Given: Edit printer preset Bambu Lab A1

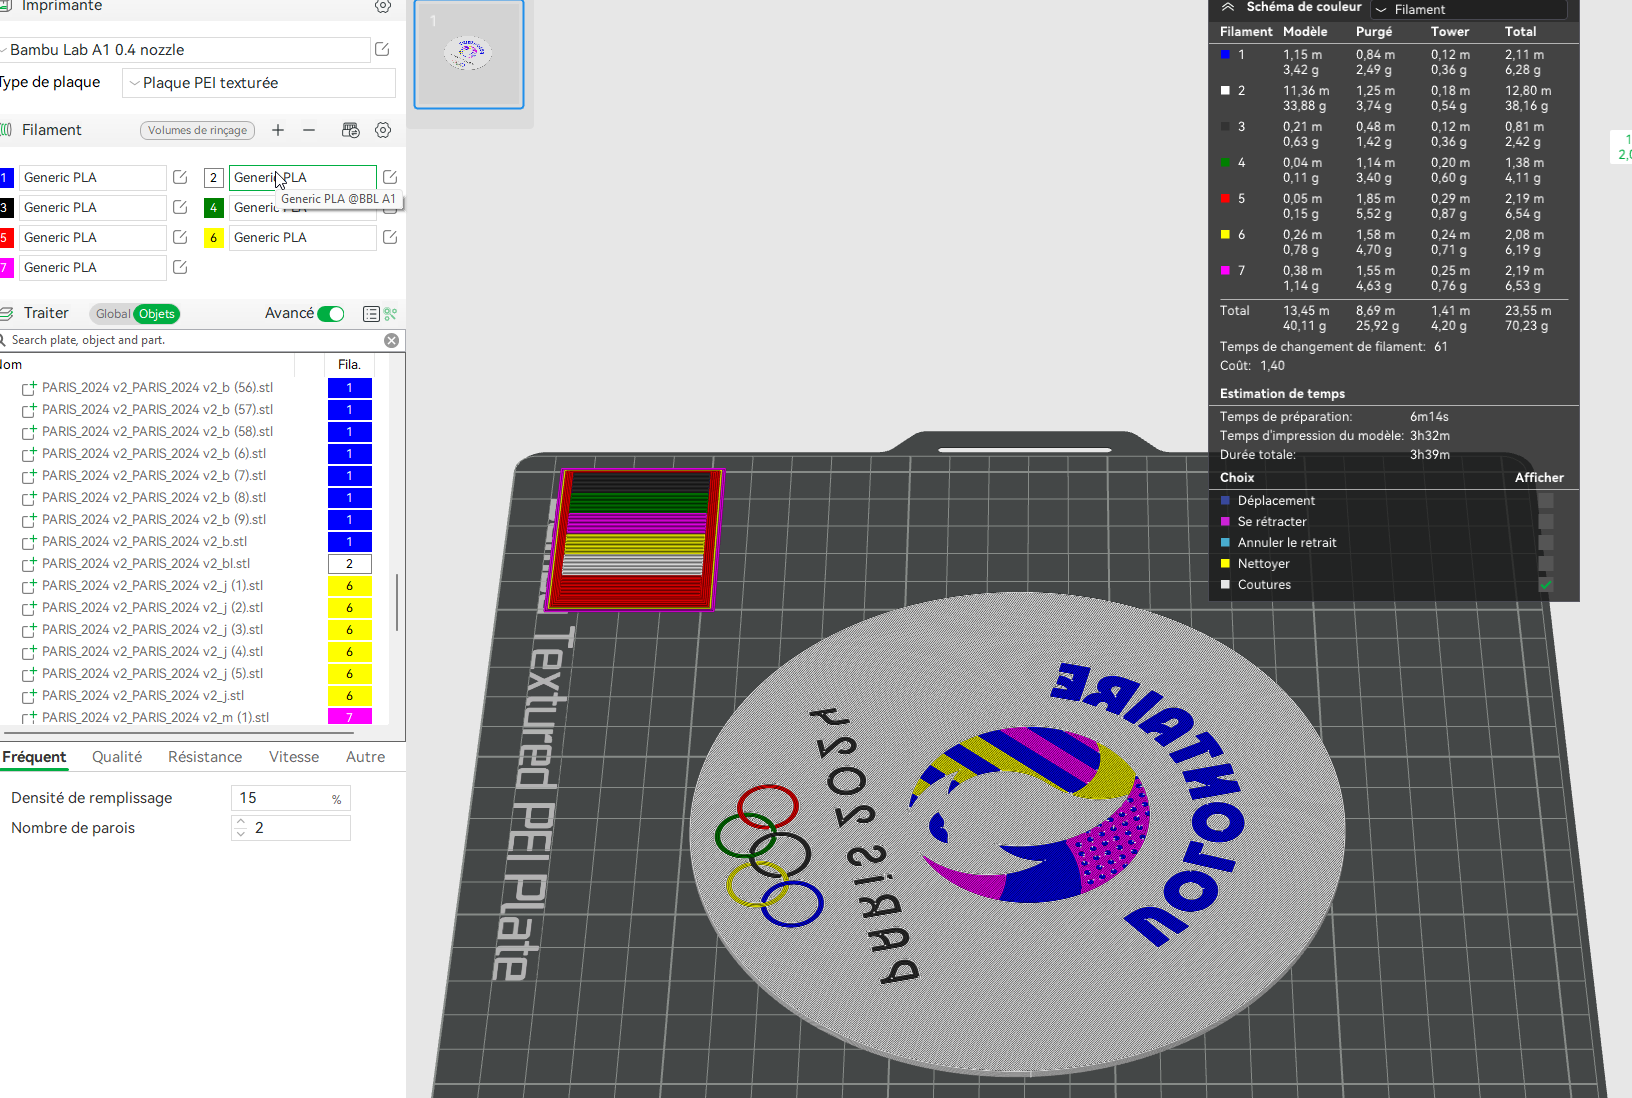Looking at the screenshot, I should click(382, 49).
